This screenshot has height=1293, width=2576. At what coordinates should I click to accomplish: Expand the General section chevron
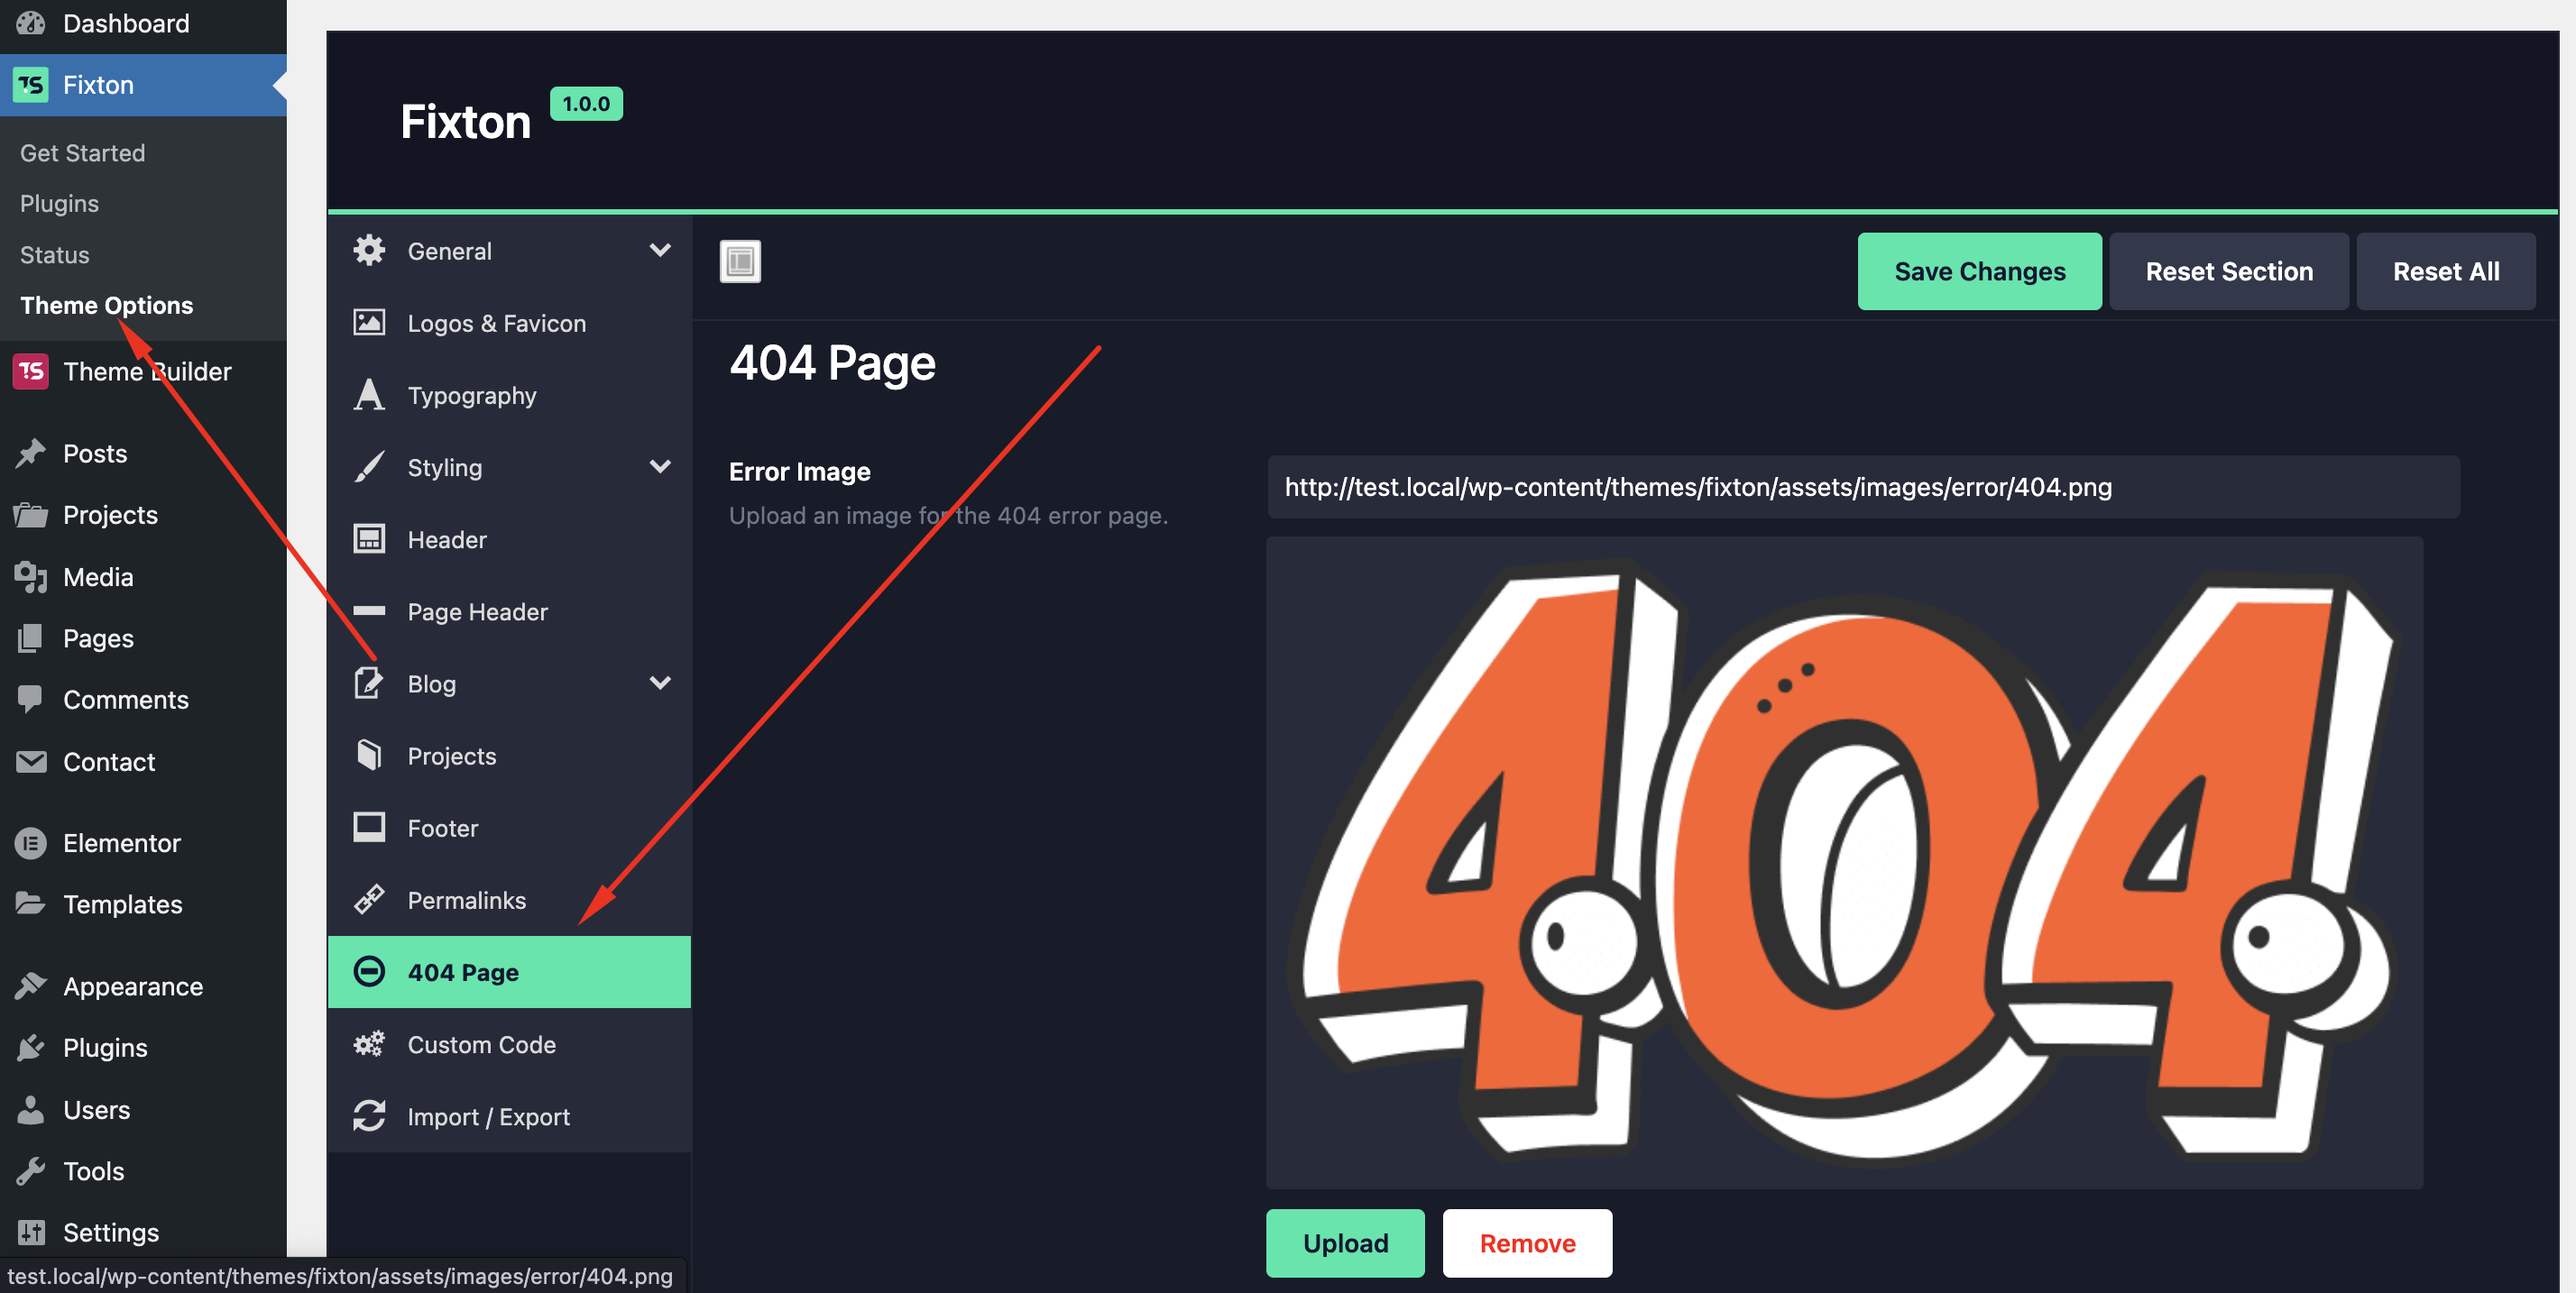coord(660,250)
